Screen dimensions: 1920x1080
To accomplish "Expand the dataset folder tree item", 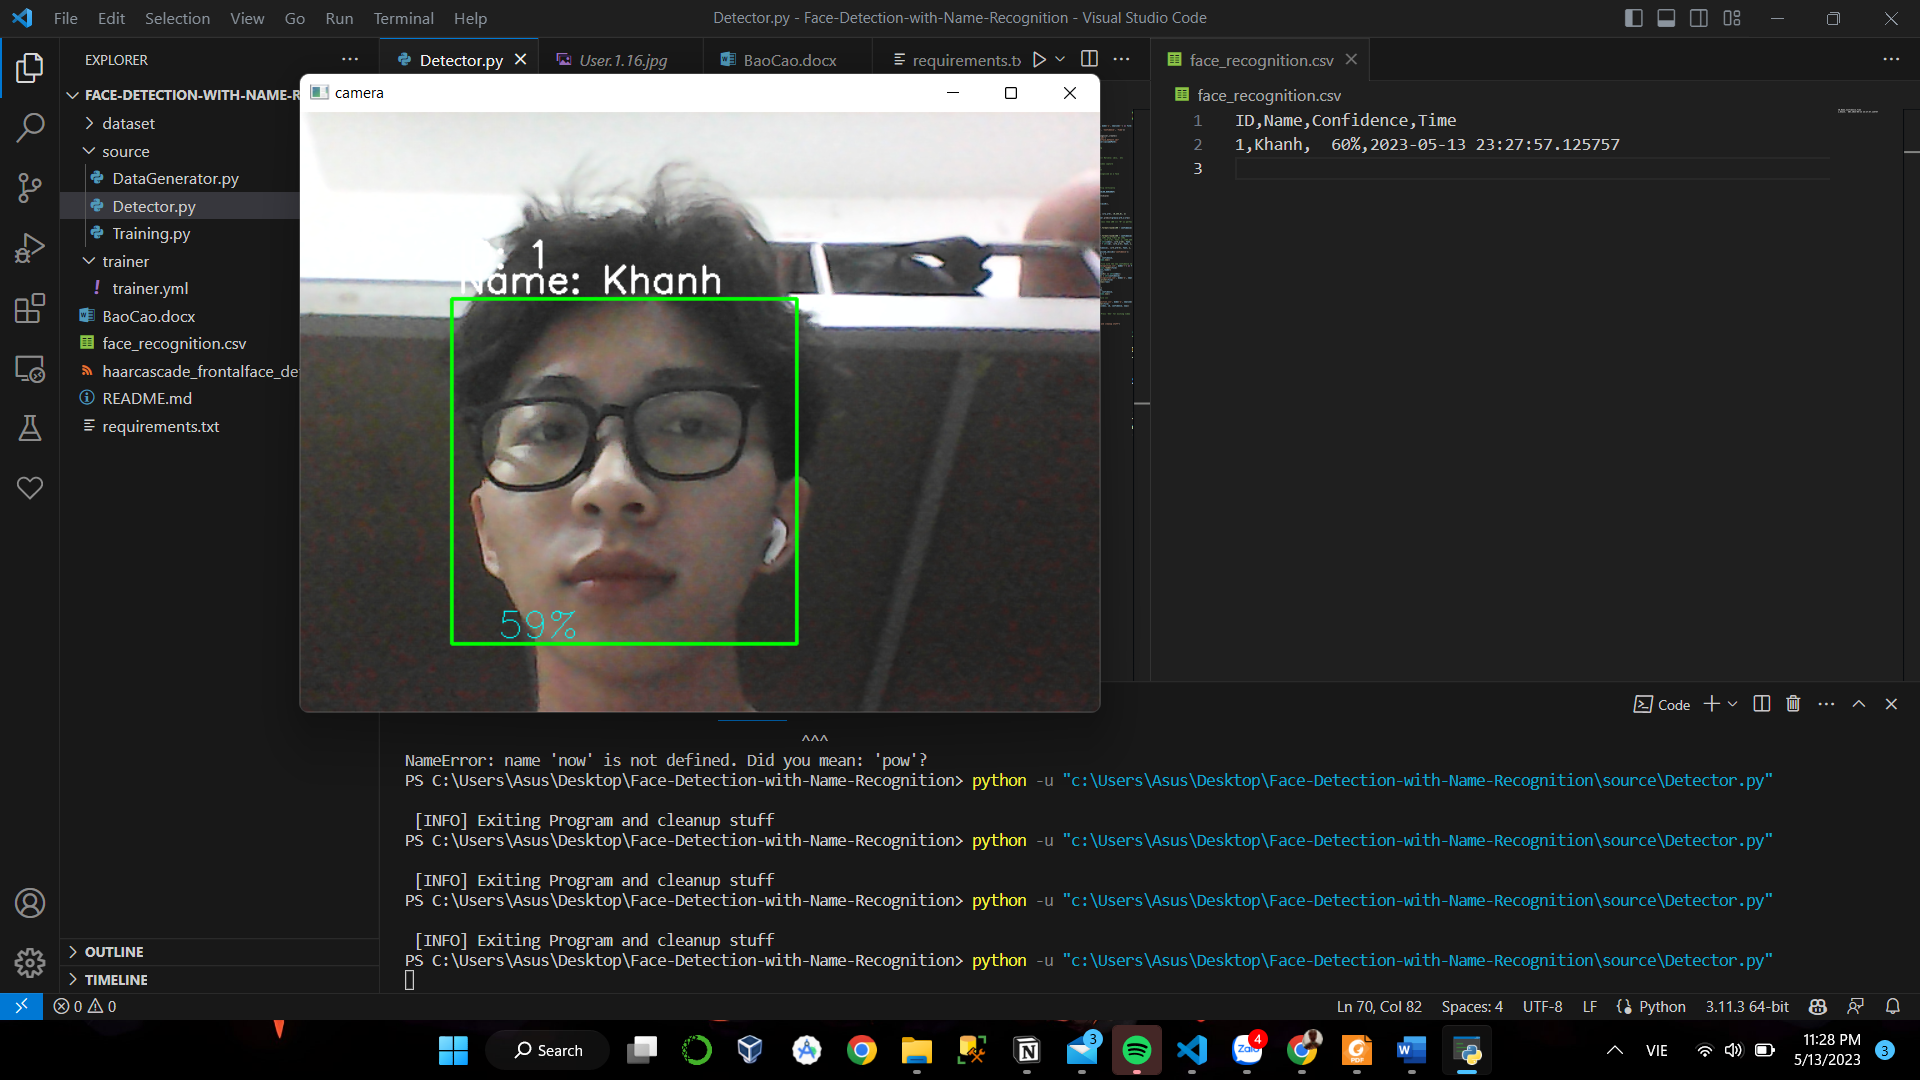I will [x=128, y=121].
